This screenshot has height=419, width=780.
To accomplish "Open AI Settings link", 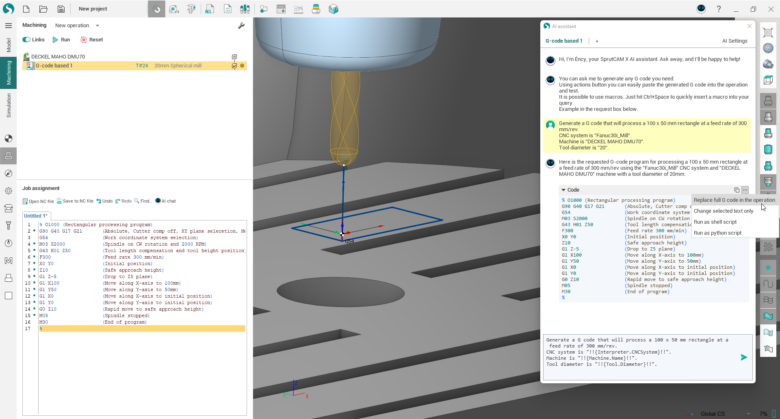I will pos(735,41).
